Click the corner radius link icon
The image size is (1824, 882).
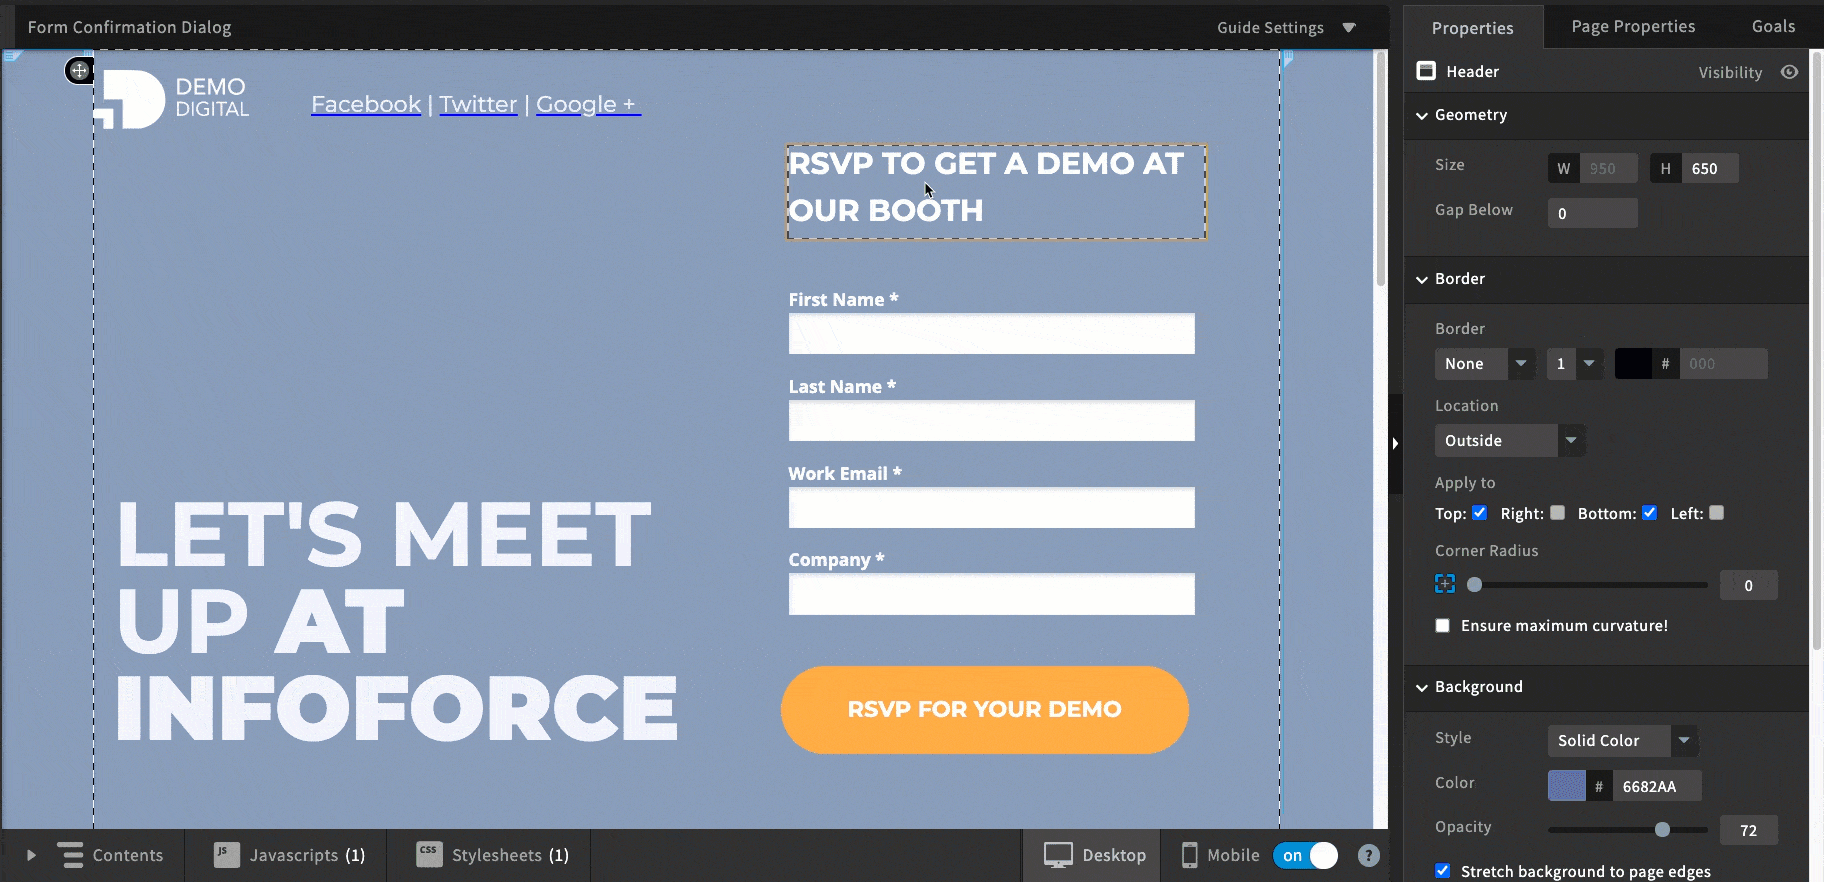pyautogui.click(x=1445, y=584)
